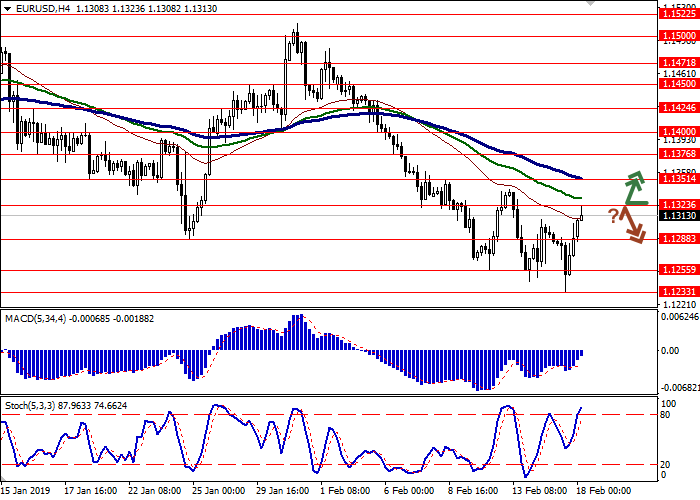Image resolution: width=700 pixels, height=500 pixels.
Task: Select the 1.15225 resistance level label
Action: 677,14
